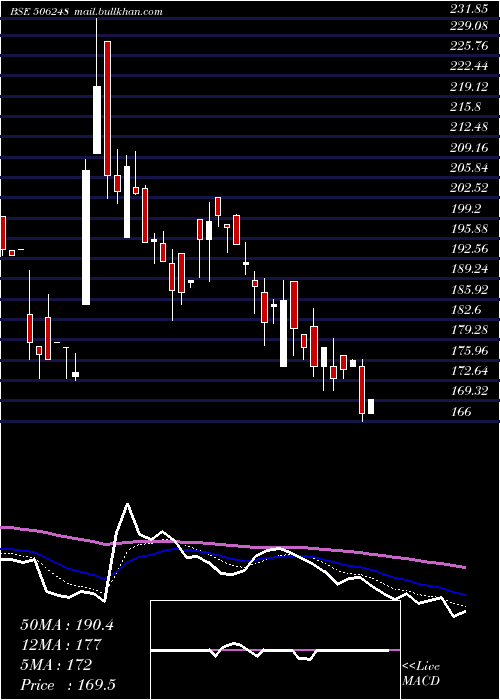
Task: Click the 229.08 price axis label
Action: 469,25
